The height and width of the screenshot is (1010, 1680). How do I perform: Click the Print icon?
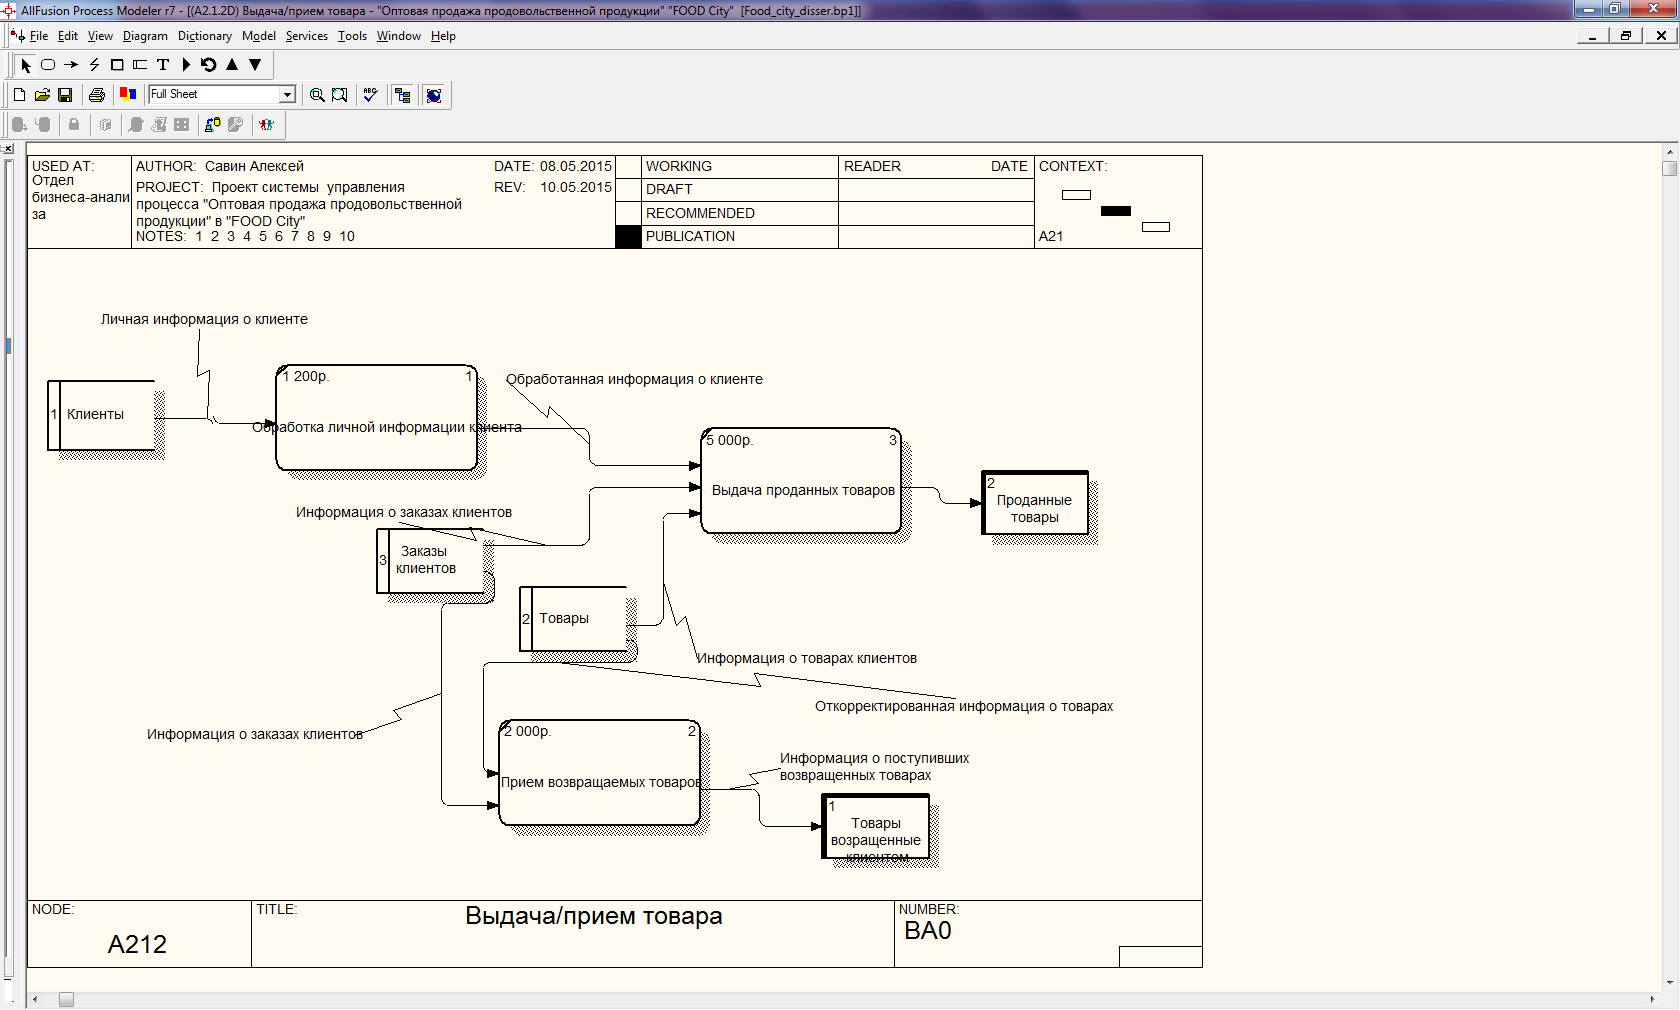coord(97,95)
